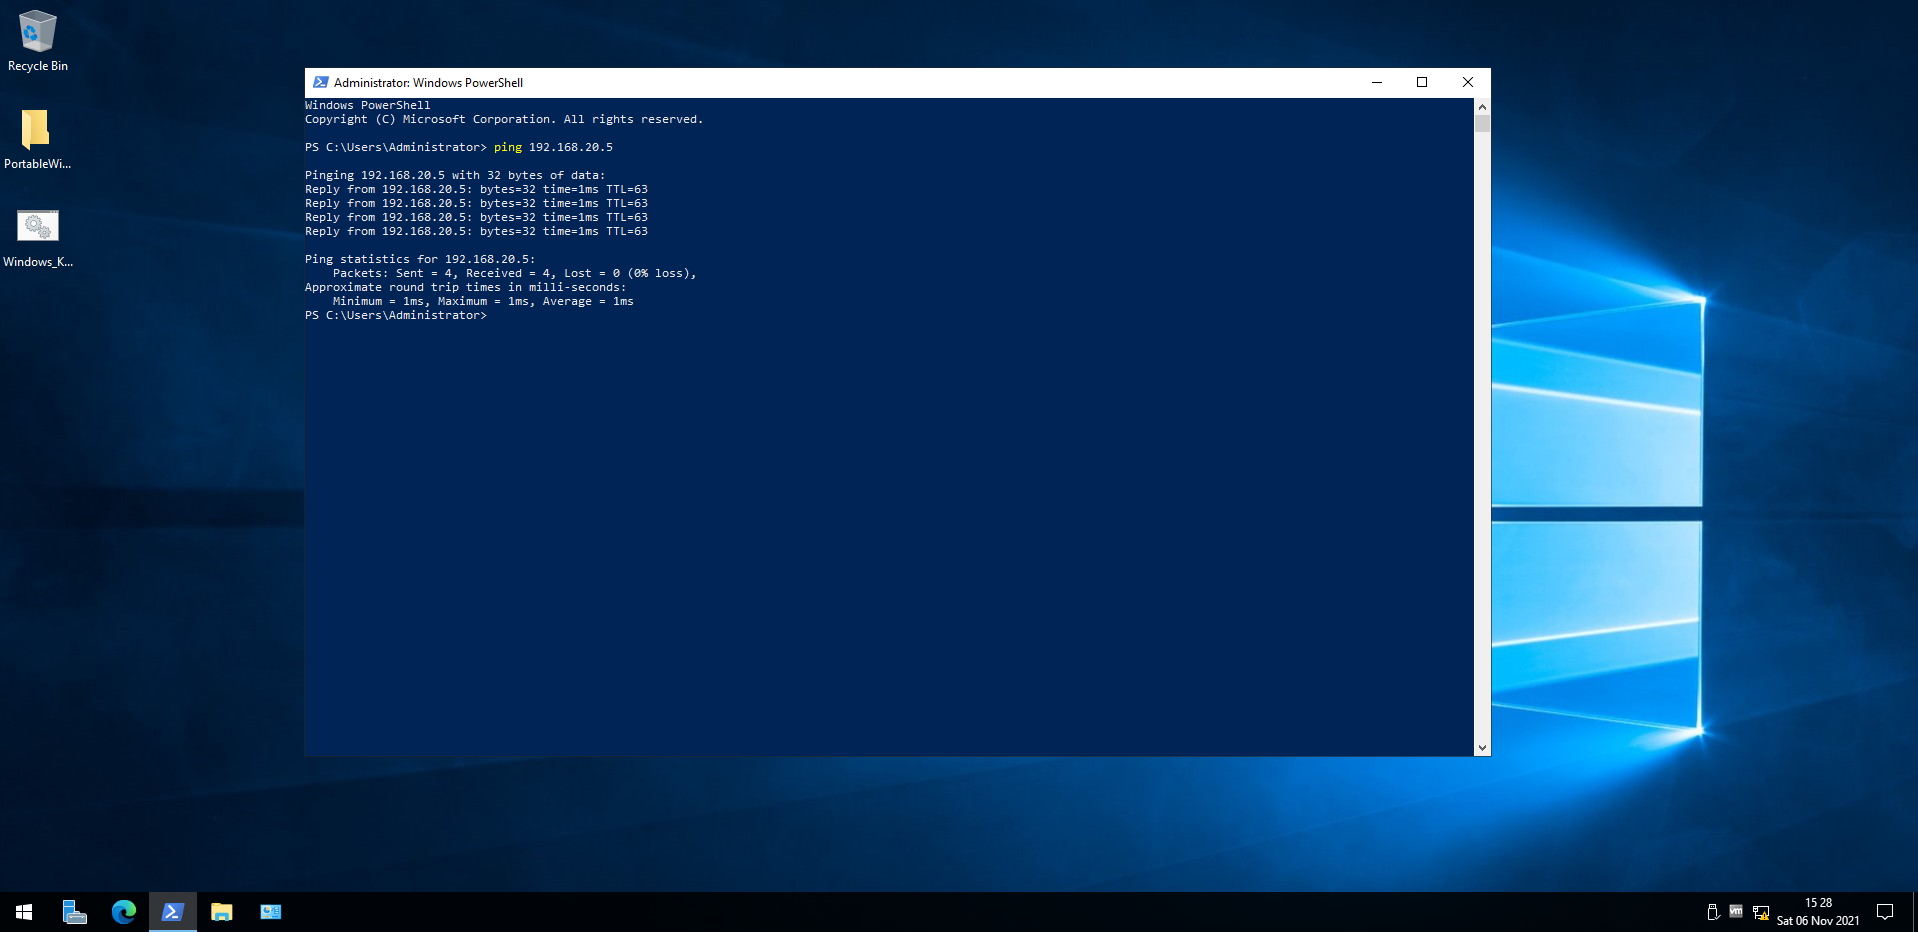Viewport: 1918px width, 932px height.
Task: Launch Server Manager from taskbar
Action: (74, 912)
